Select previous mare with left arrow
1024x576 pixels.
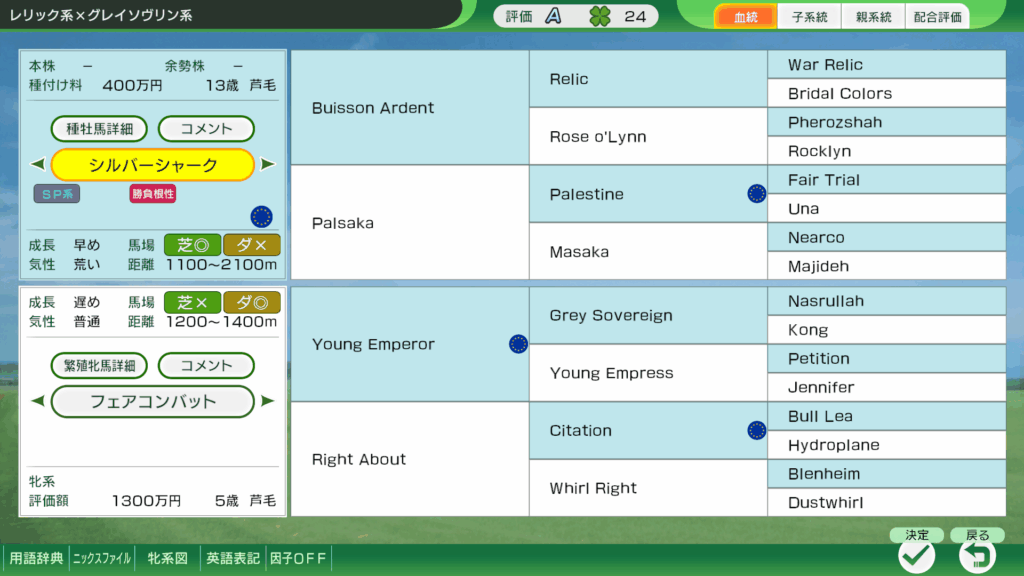click(x=38, y=401)
